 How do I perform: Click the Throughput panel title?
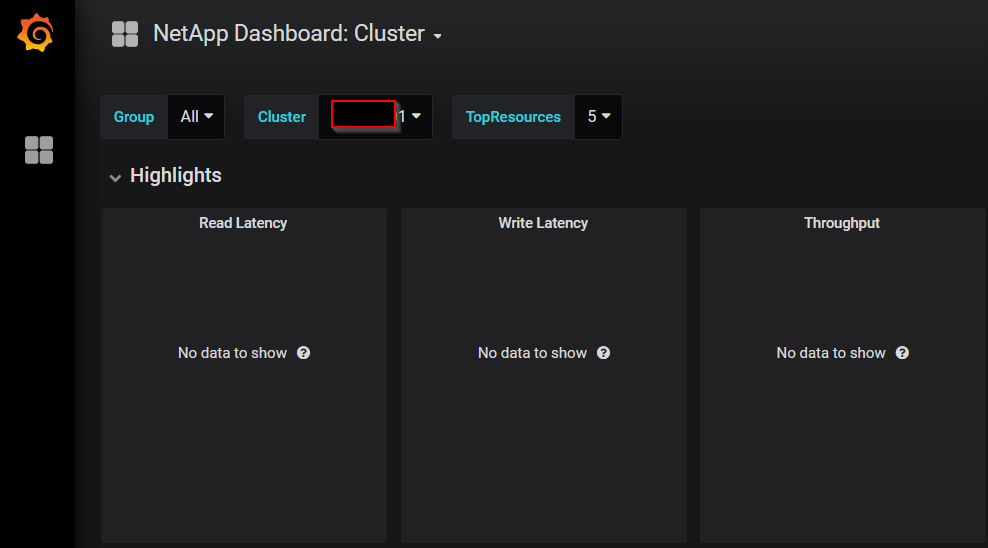click(842, 223)
